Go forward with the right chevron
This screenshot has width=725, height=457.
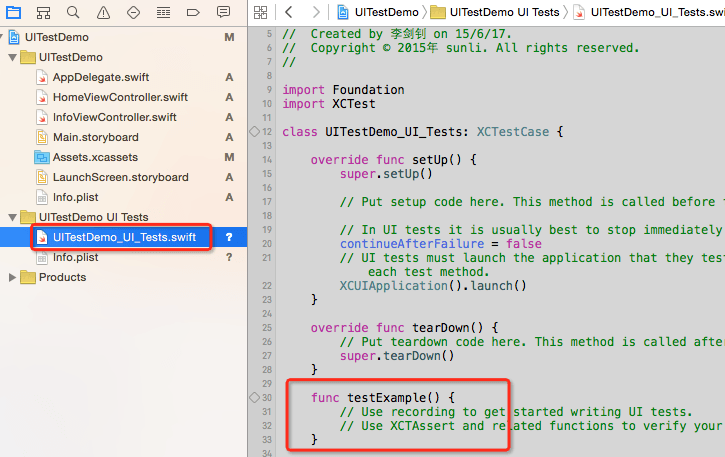(316, 12)
